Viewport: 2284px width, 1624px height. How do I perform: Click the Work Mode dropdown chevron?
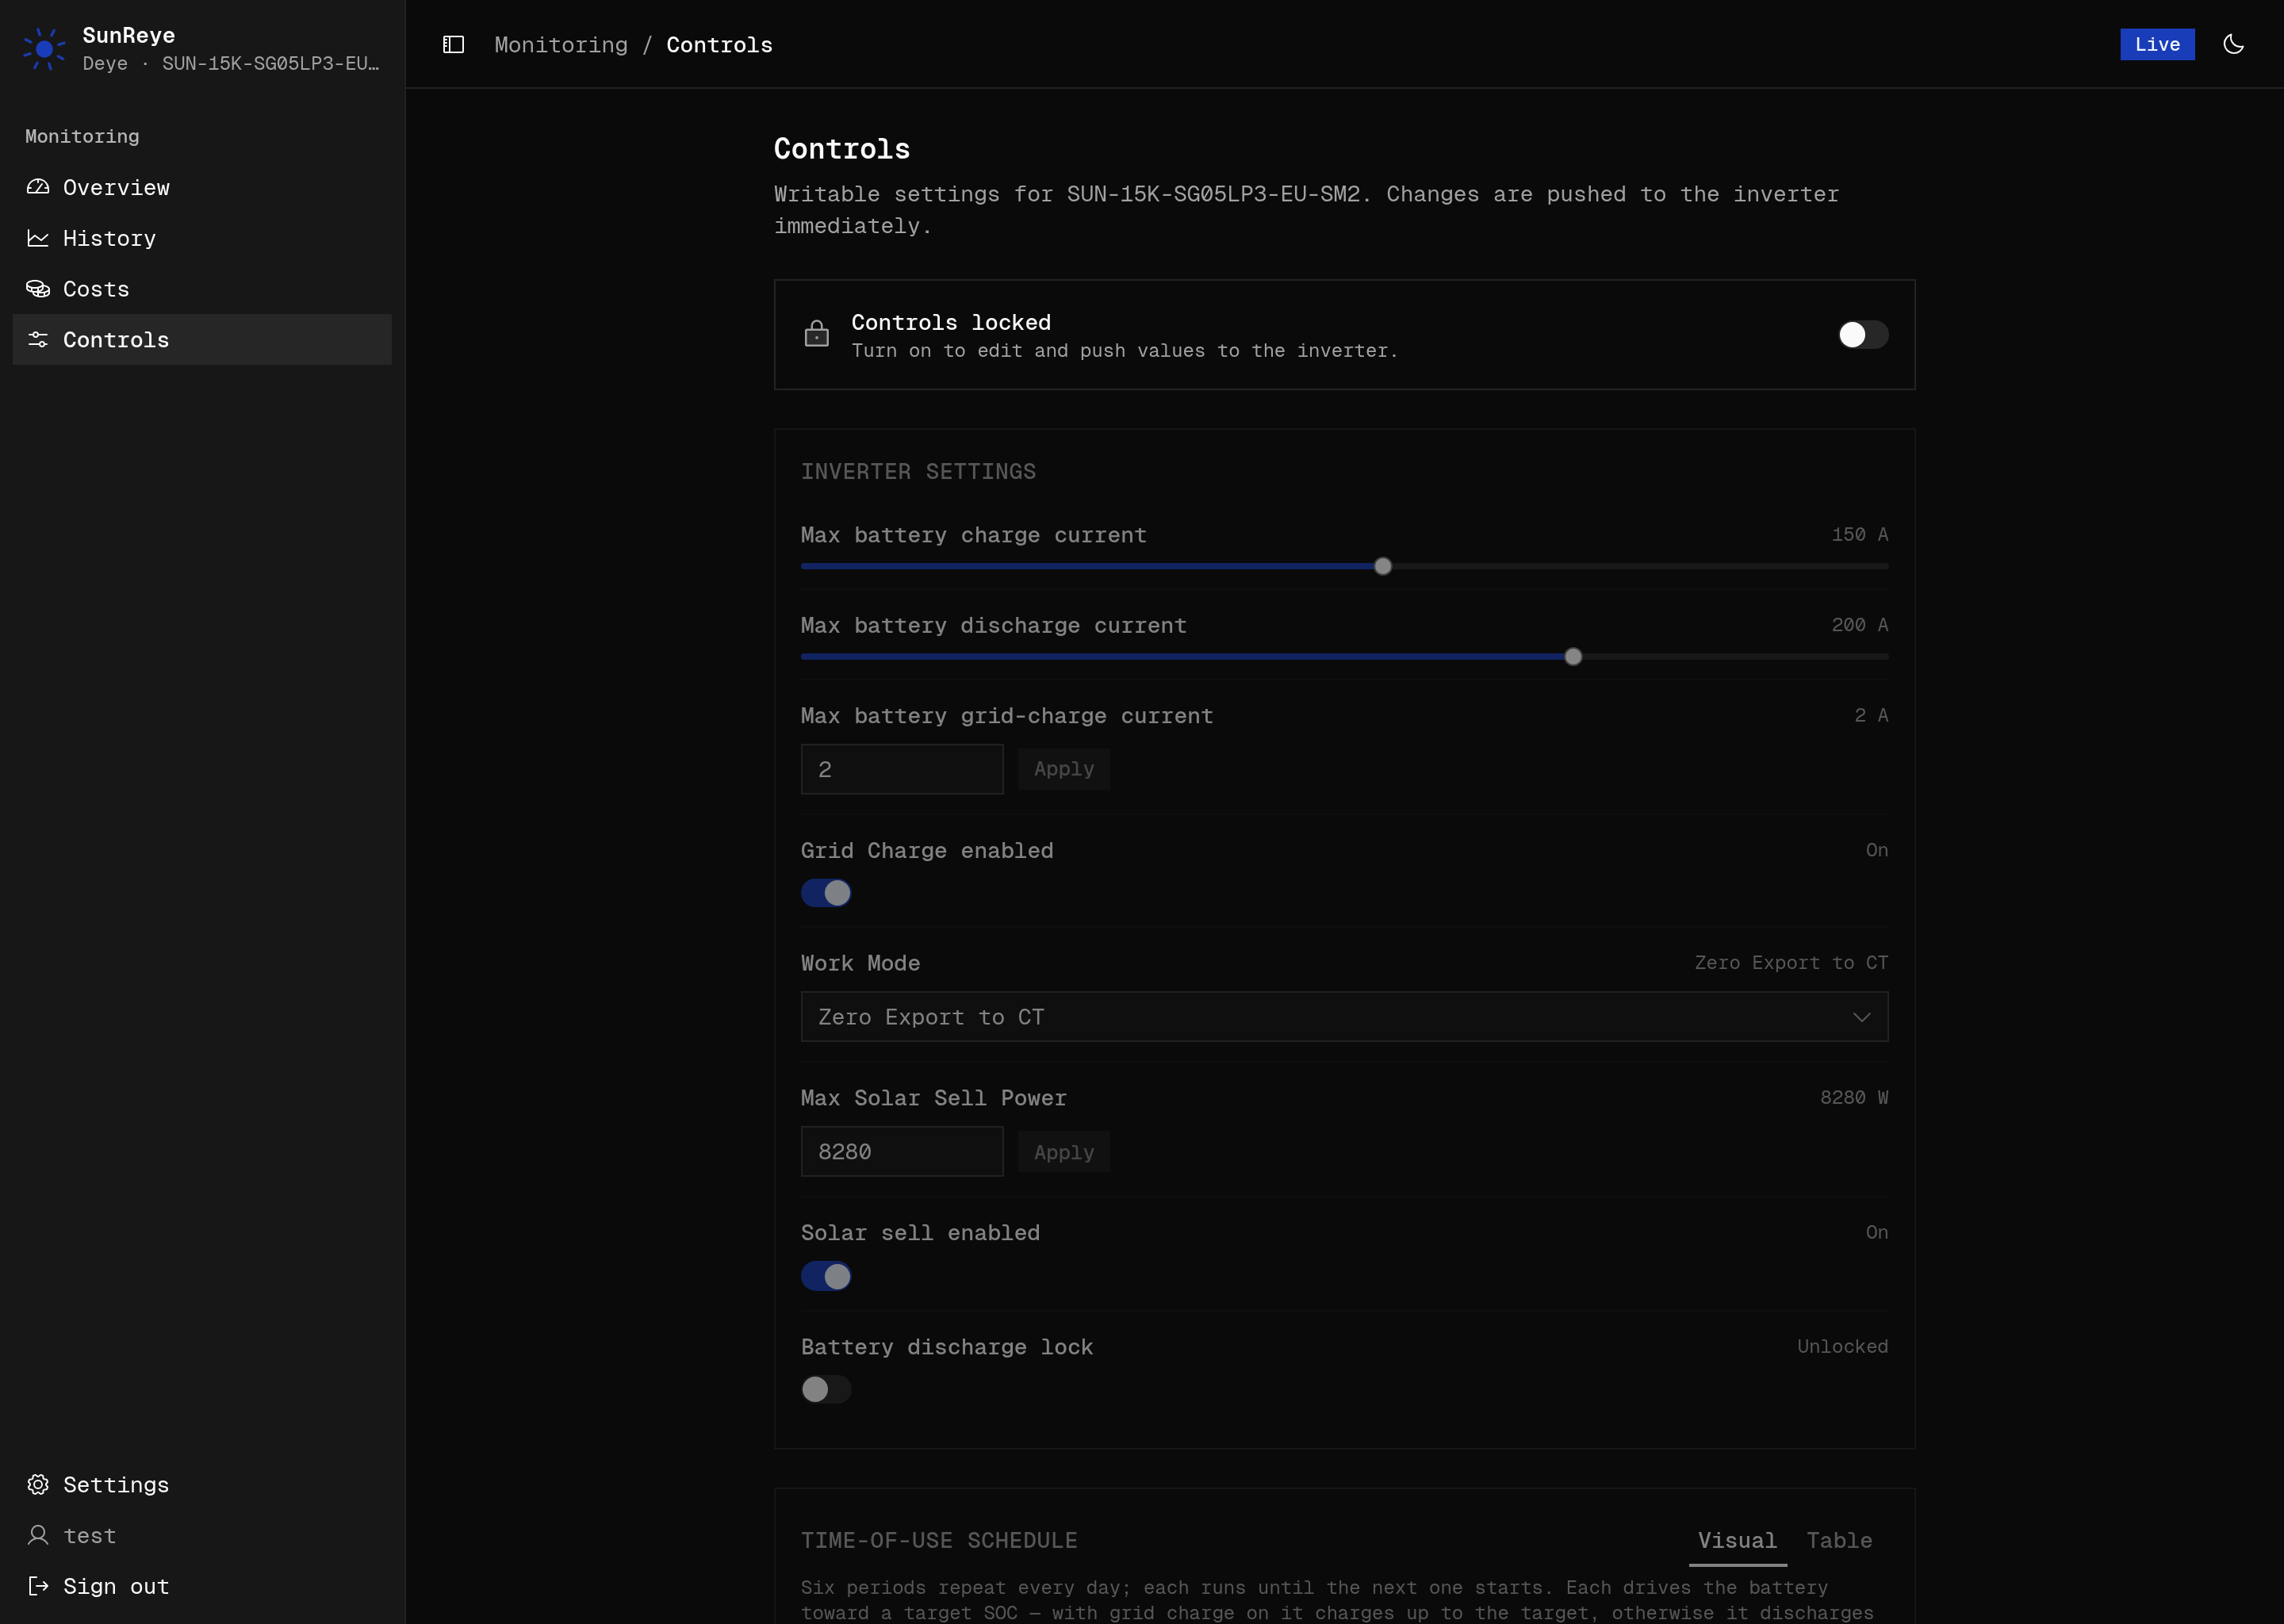coord(1861,1017)
